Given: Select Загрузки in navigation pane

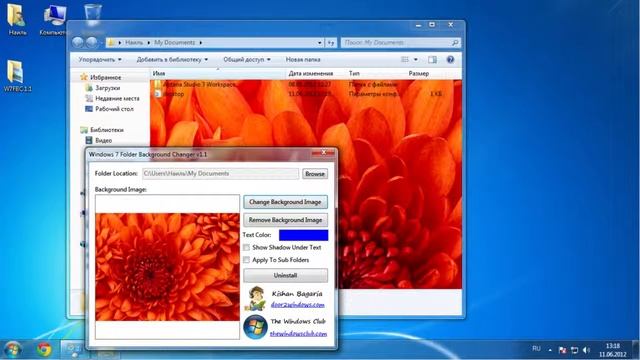Looking at the screenshot, I should [107, 88].
